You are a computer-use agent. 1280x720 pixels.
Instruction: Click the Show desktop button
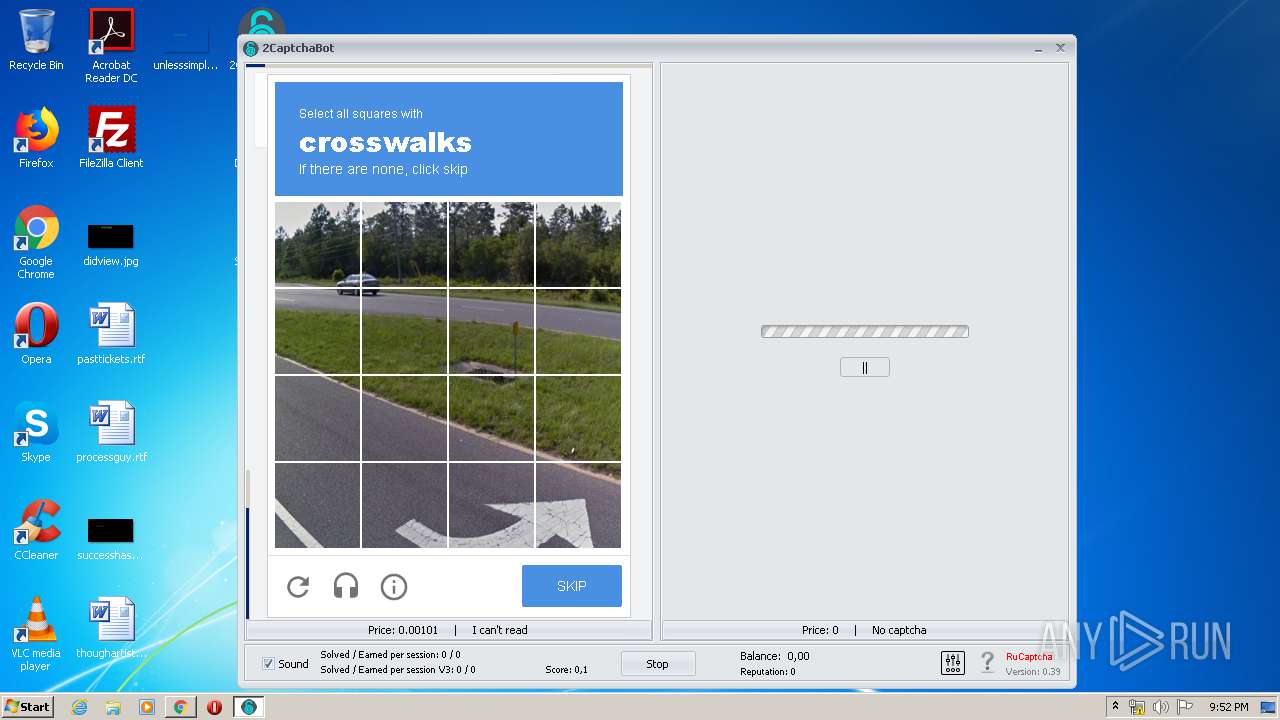pyautogui.click(x=1269, y=707)
